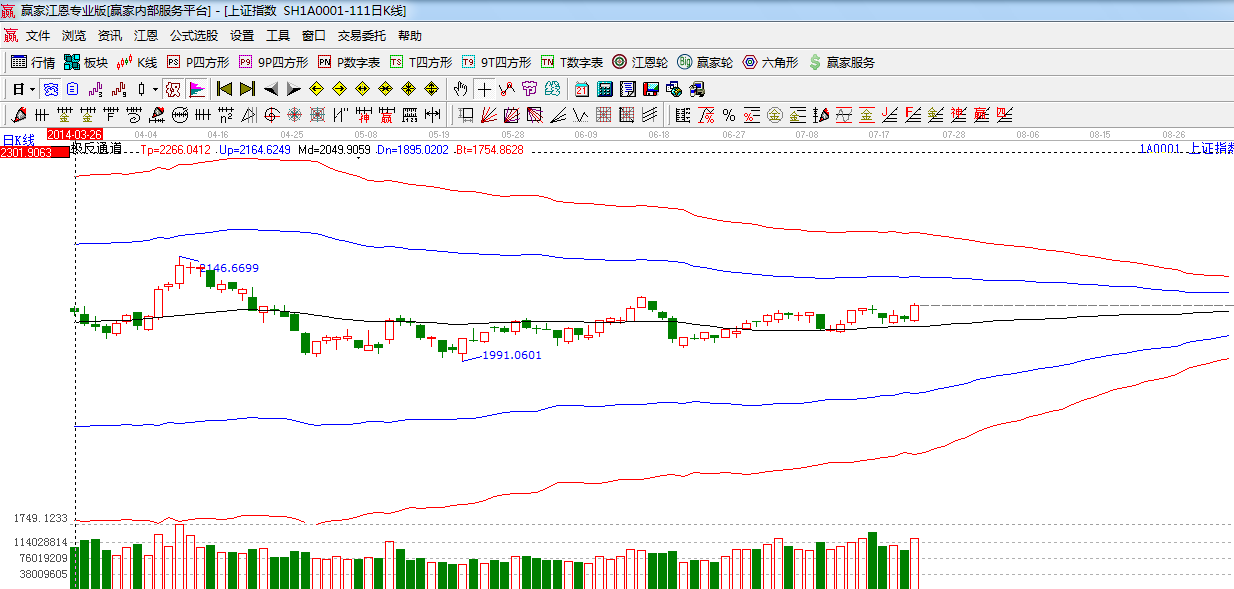Click the hand pan tool icon
Viewport: 1234px width, 589px height.
click(x=461, y=89)
